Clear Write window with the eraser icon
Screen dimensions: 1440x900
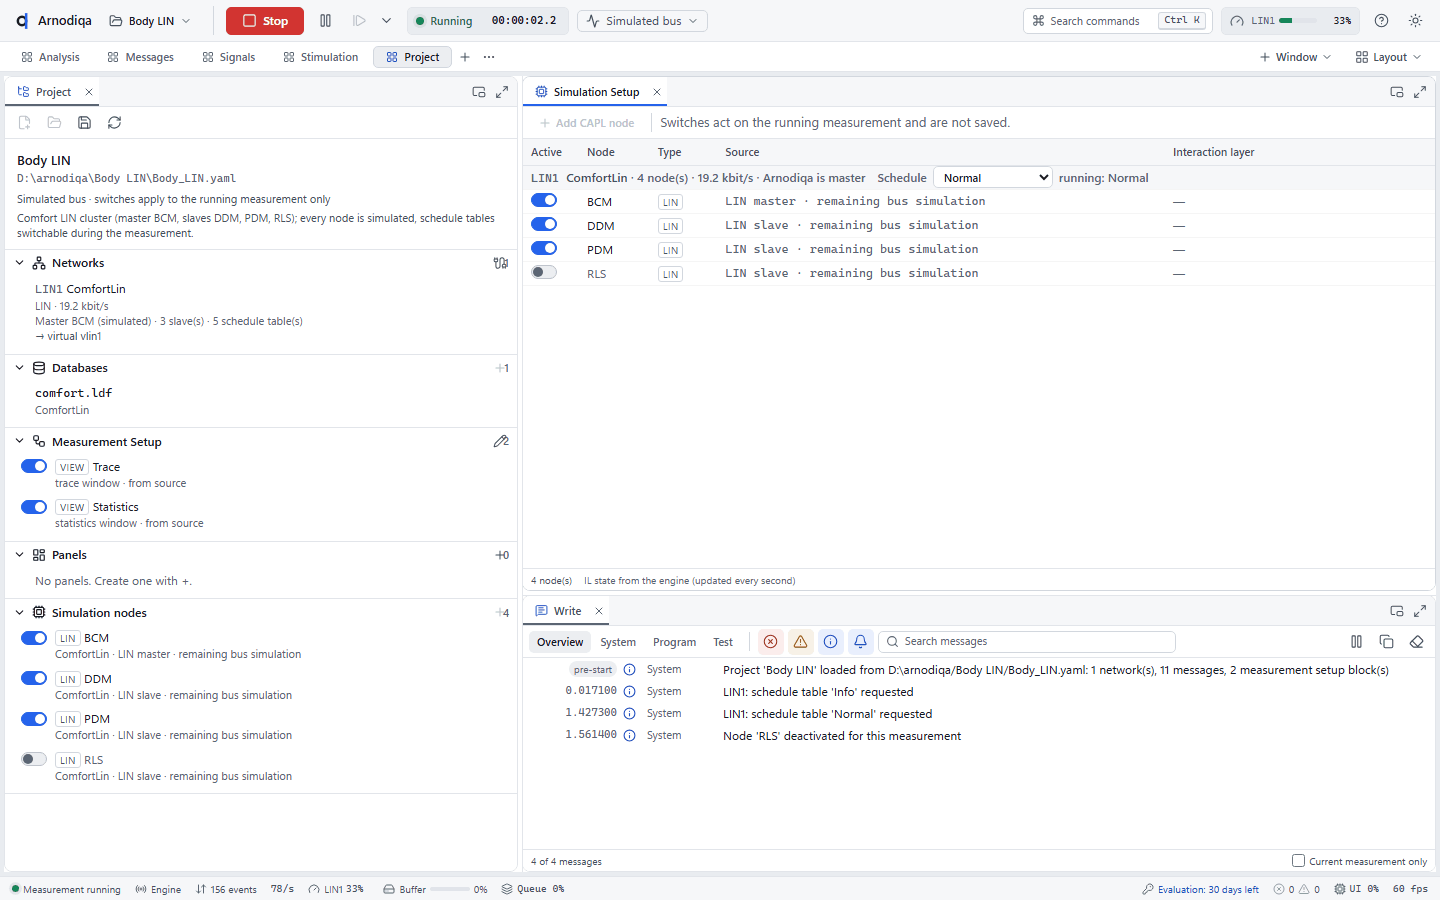click(1416, 642)
